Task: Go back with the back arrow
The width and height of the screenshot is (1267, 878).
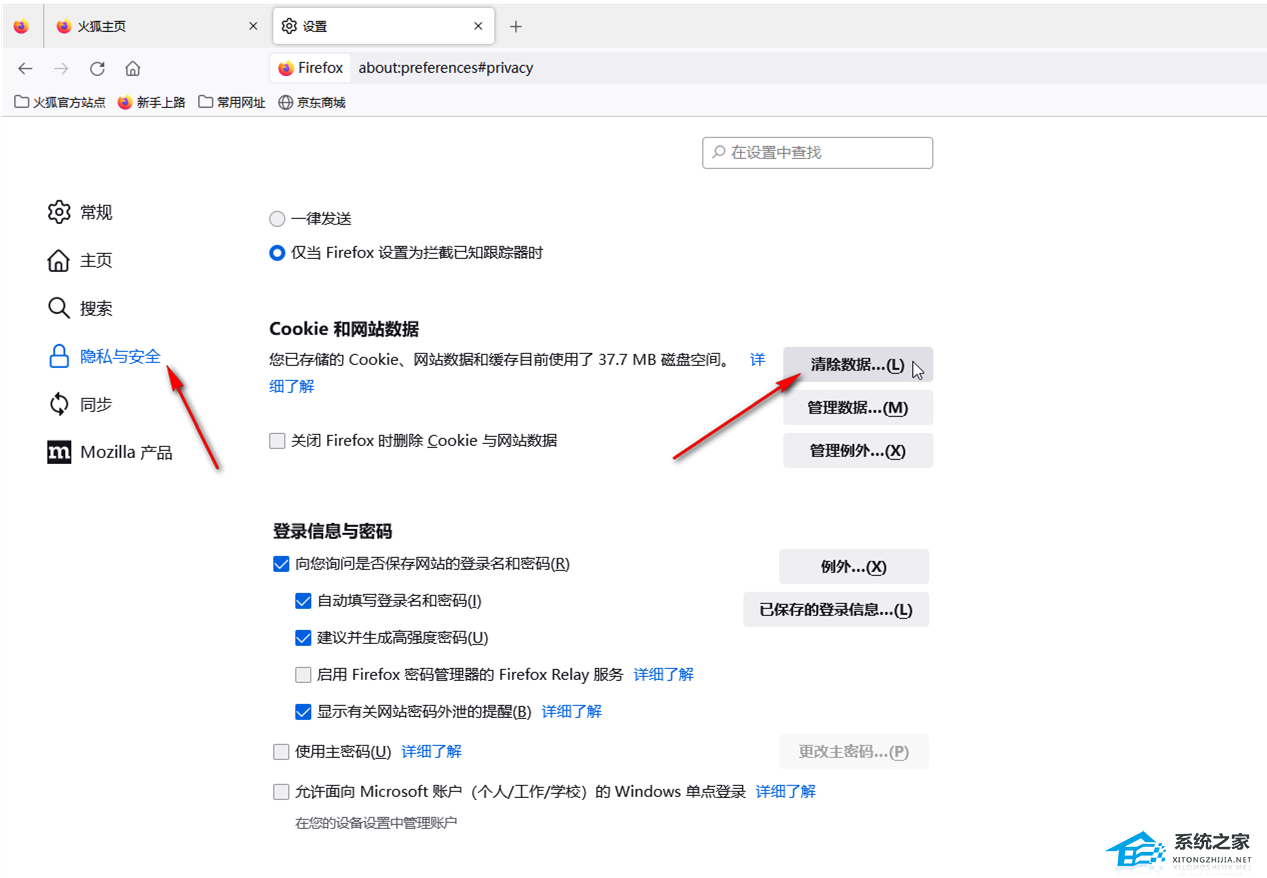Action: pyautogui.click(x=25, y=68)
